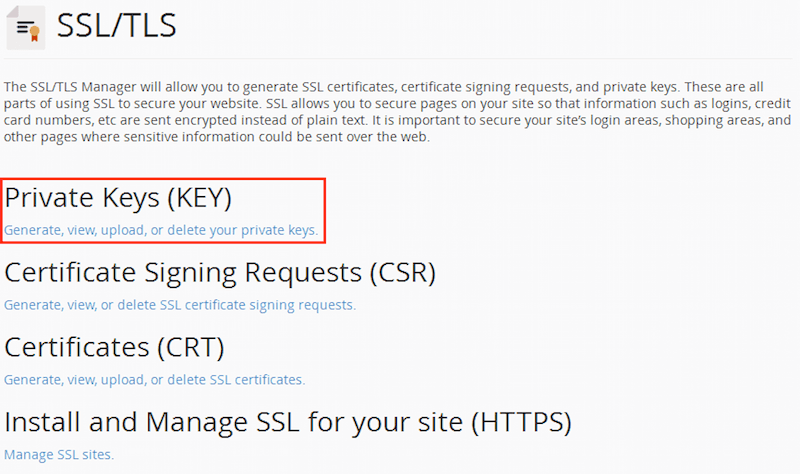Click the (CSR) abbreviation in the heading
The height and width of the screenshot is (474, 800).
point(402,272)
